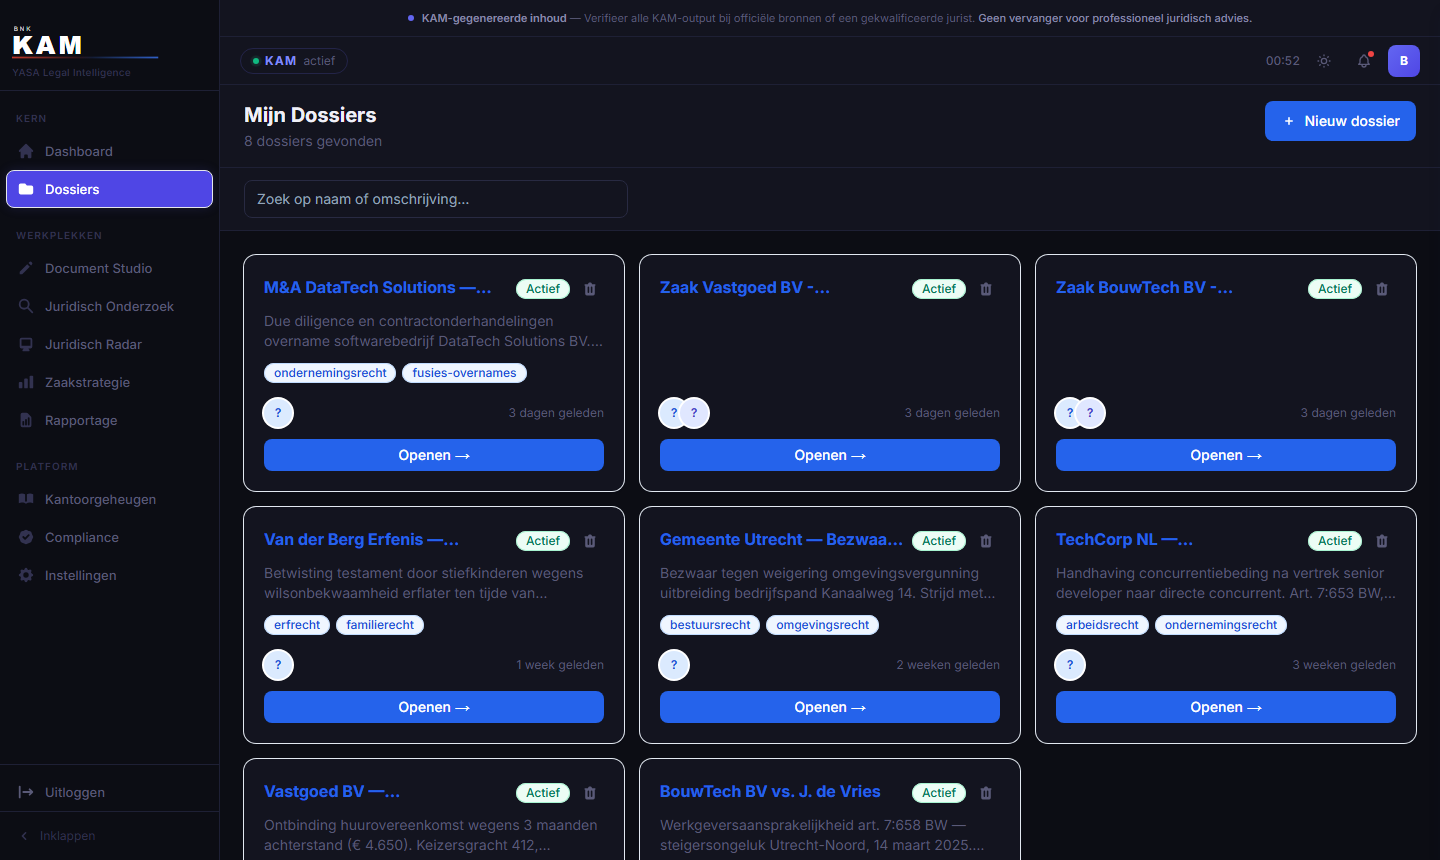Click Uitloggen to log out
Screen dimensions: 1440x860
coord(109,792)
